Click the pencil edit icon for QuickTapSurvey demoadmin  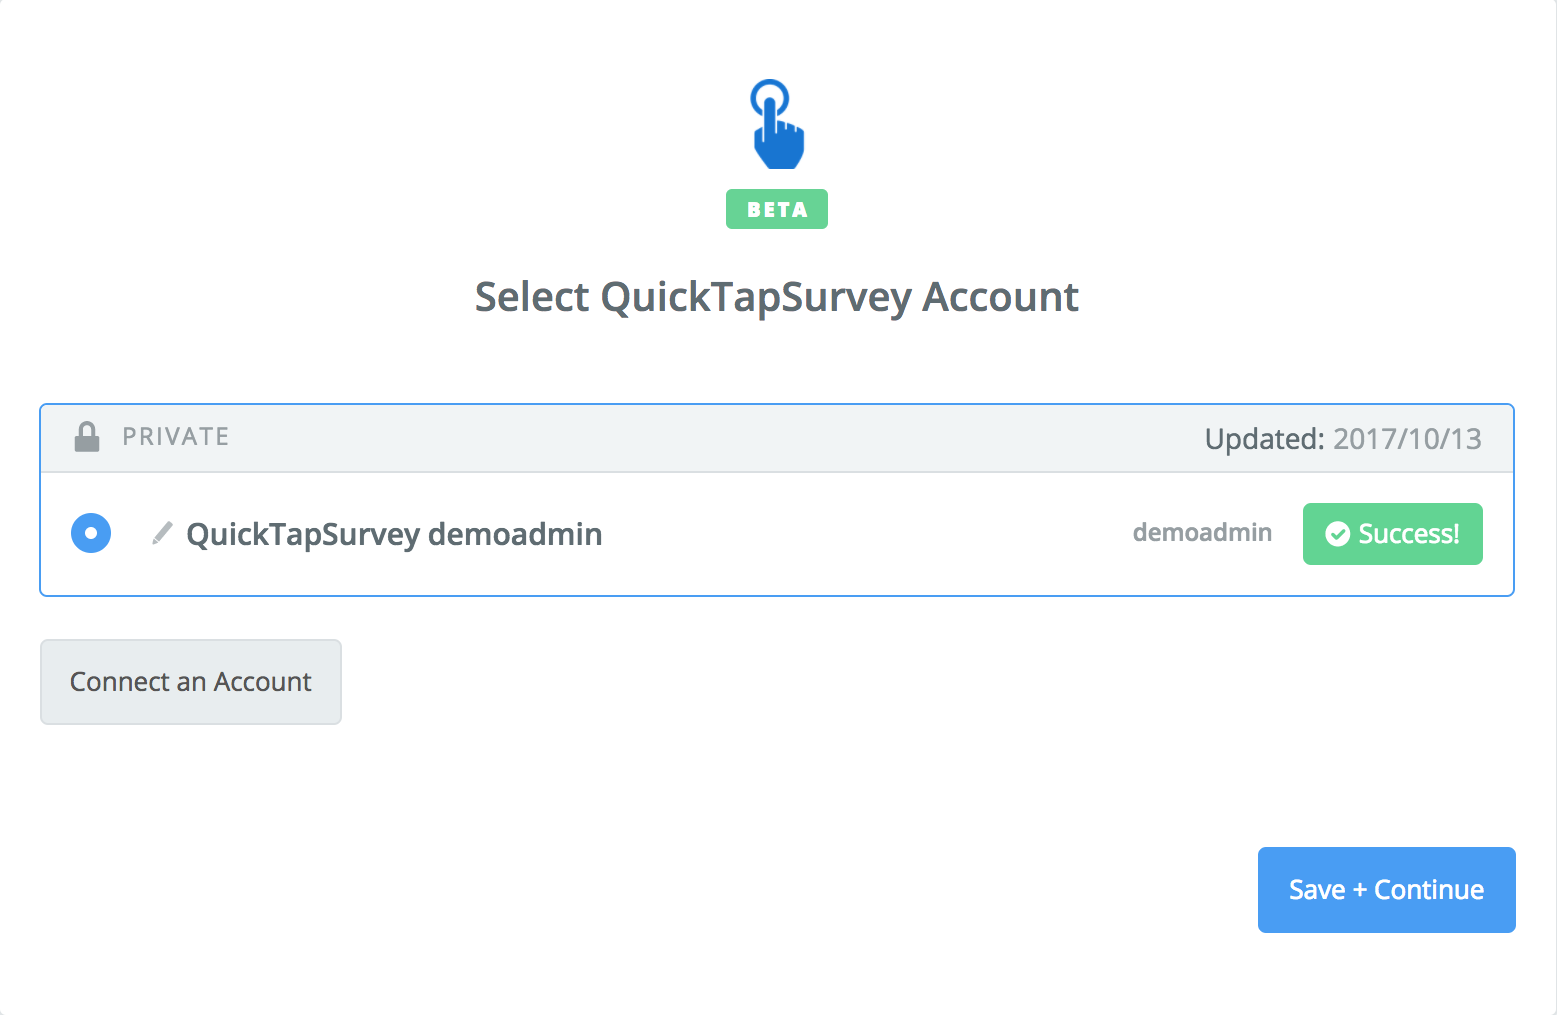pyautogui.click(x=162, y=533)
